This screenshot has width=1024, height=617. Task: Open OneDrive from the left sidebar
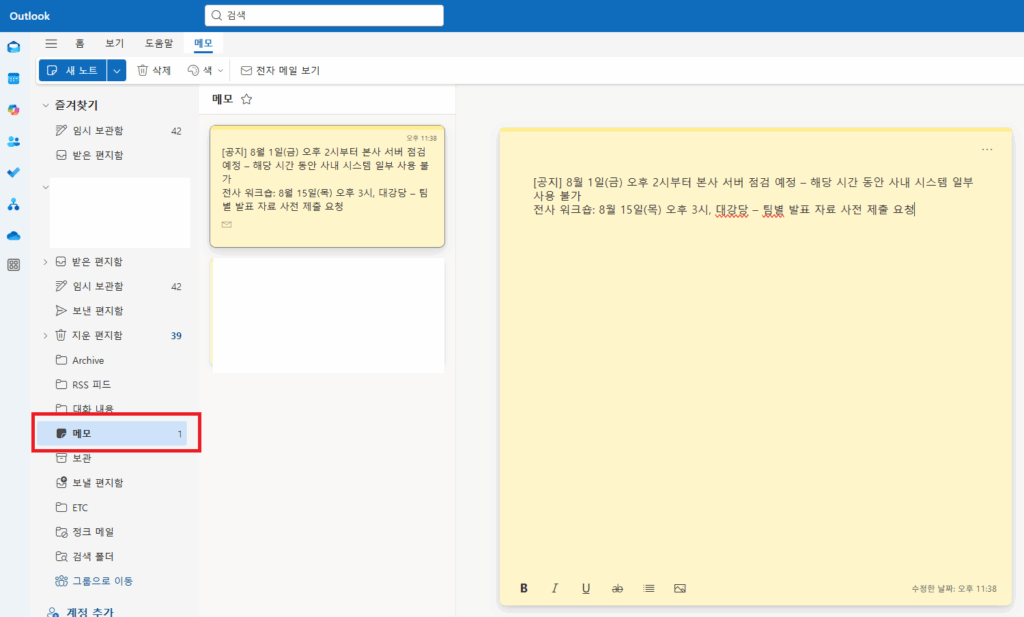tap(13, 235)
